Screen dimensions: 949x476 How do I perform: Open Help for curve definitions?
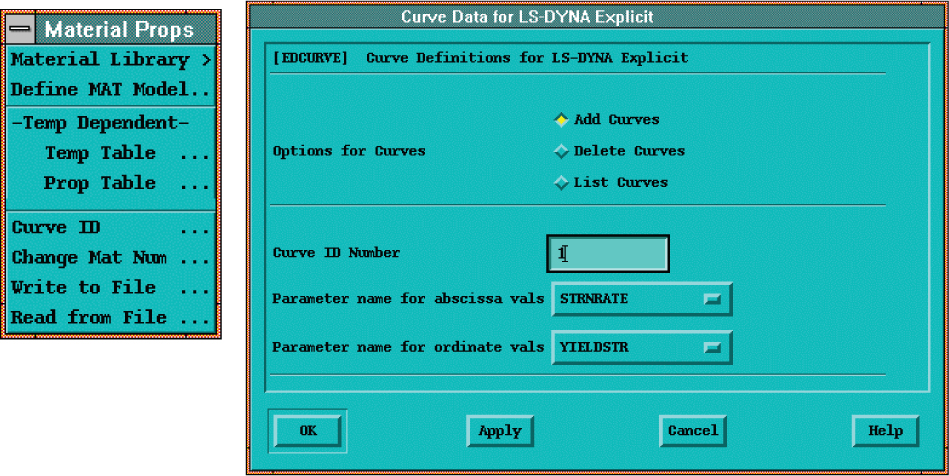(x=885, y=431)
